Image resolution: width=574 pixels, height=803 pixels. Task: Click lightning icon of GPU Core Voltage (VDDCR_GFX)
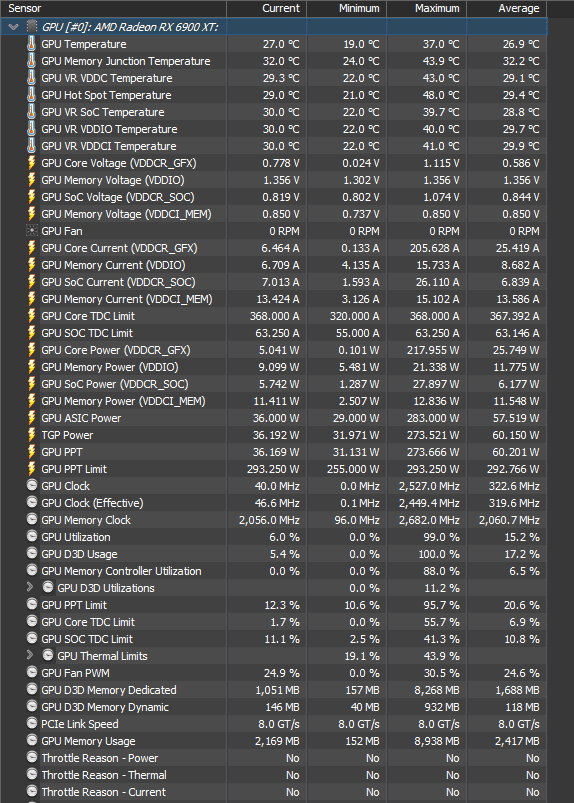tap(32, 163)
